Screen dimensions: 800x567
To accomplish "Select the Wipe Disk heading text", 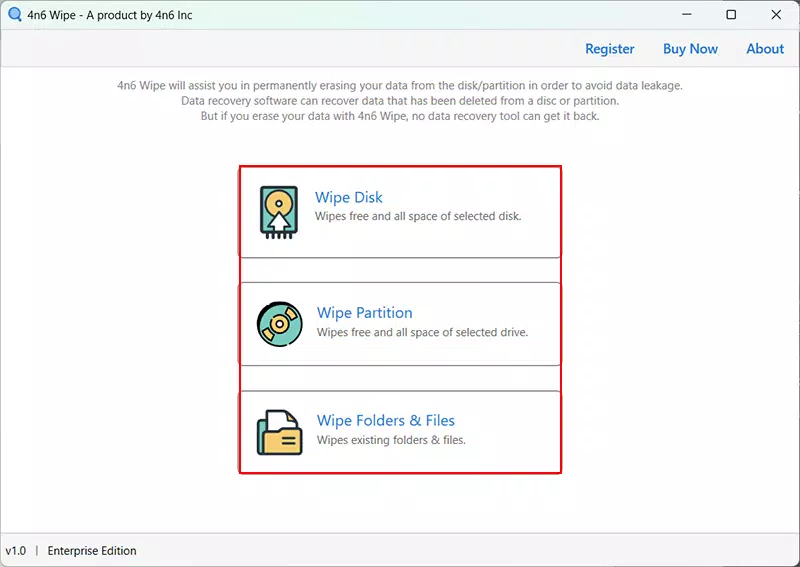I will coord(348,198).
